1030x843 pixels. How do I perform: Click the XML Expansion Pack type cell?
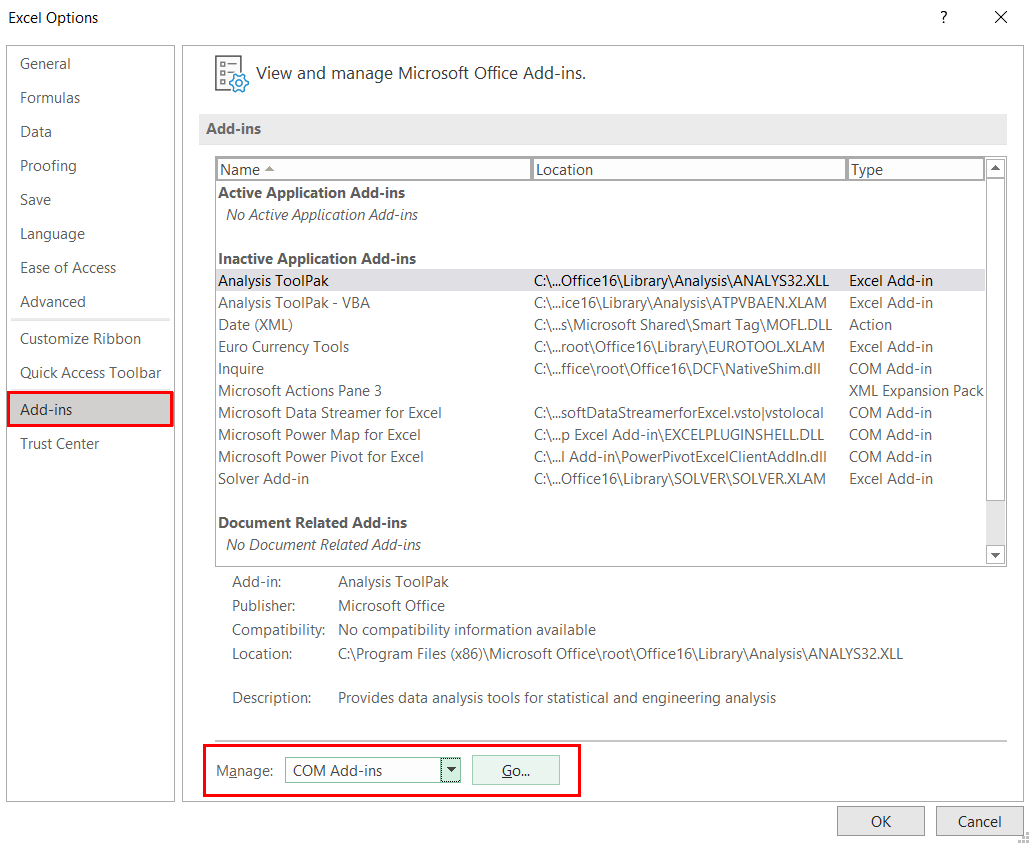tap(916, 391)
